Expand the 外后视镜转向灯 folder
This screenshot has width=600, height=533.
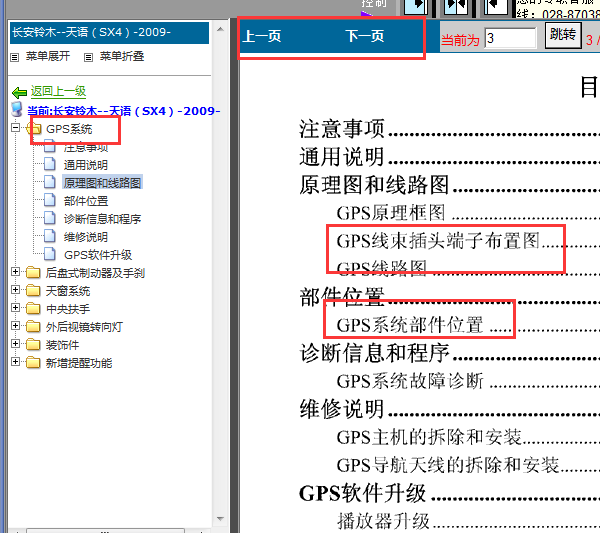tap(15, 326)
